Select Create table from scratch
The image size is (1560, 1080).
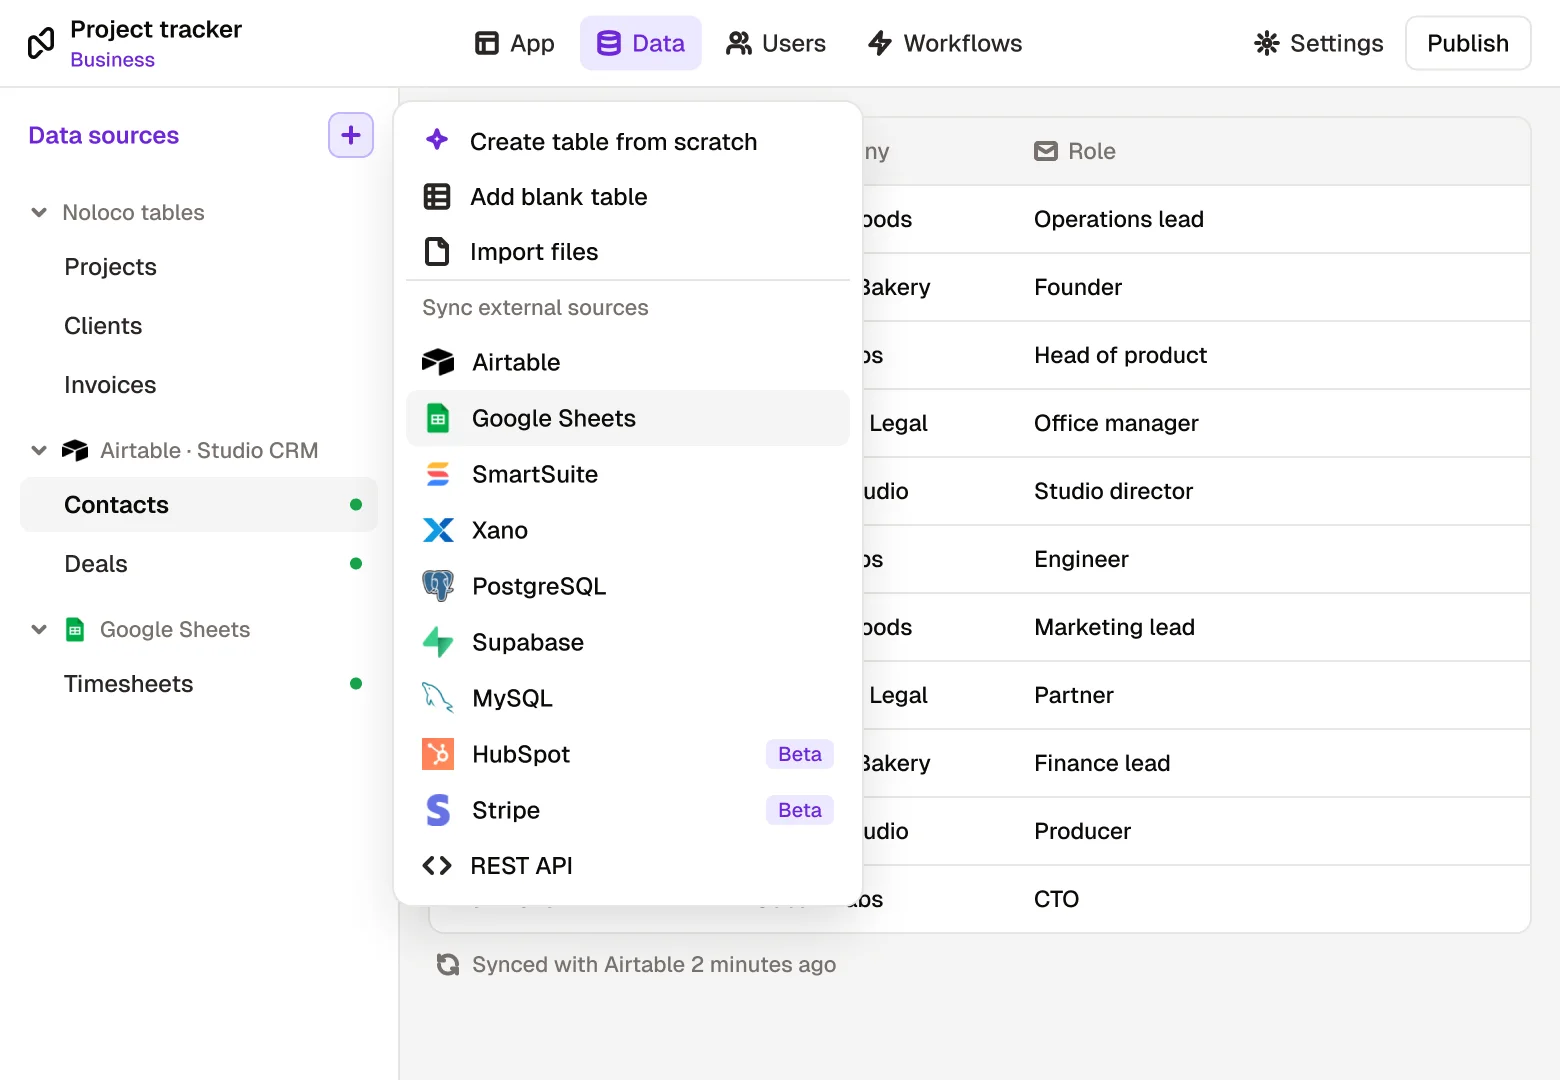pos(628,141)
